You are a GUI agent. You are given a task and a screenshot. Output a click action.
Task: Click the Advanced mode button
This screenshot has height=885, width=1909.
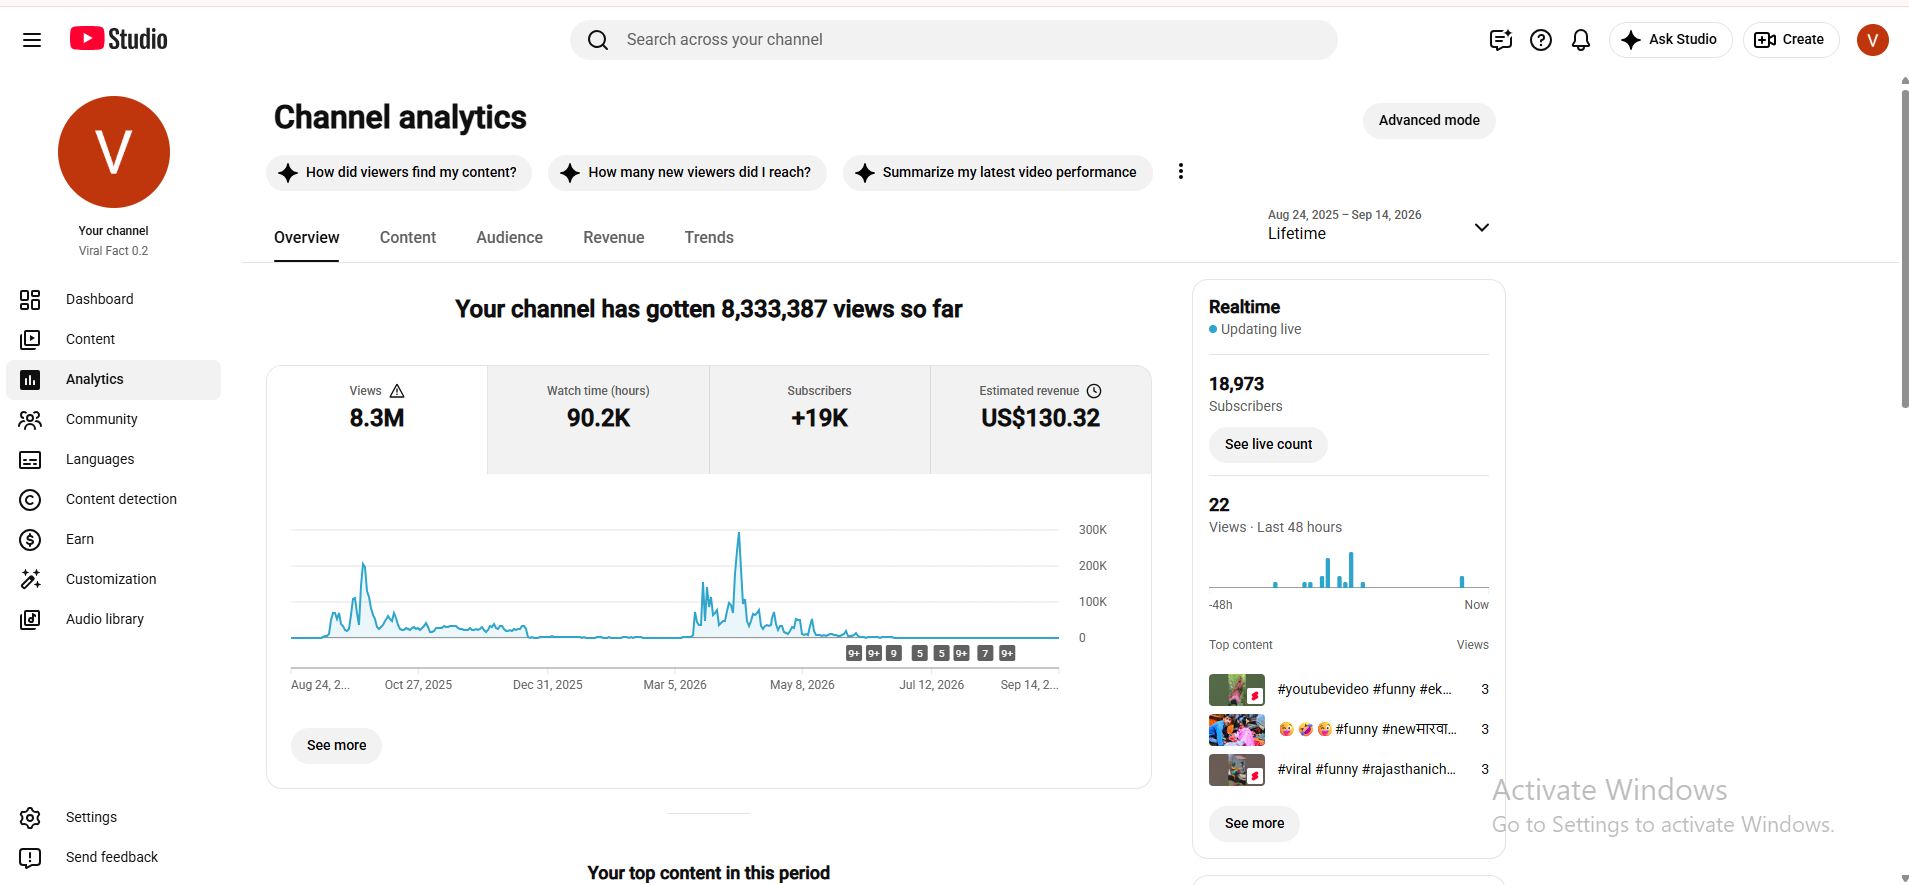(1429, 120)
